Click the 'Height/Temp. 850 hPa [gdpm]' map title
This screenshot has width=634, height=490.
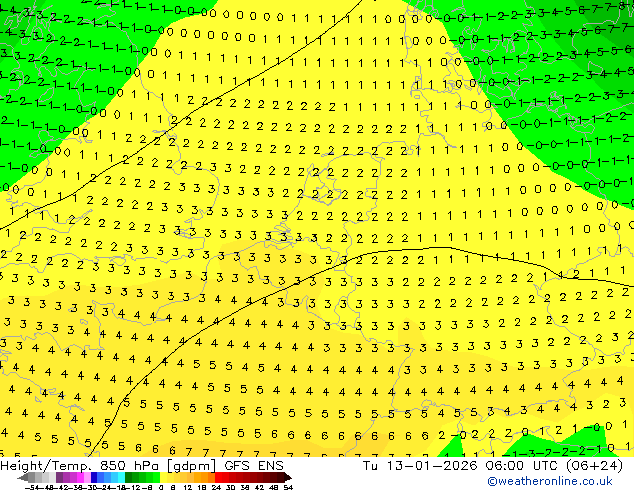tap(108, 466)
